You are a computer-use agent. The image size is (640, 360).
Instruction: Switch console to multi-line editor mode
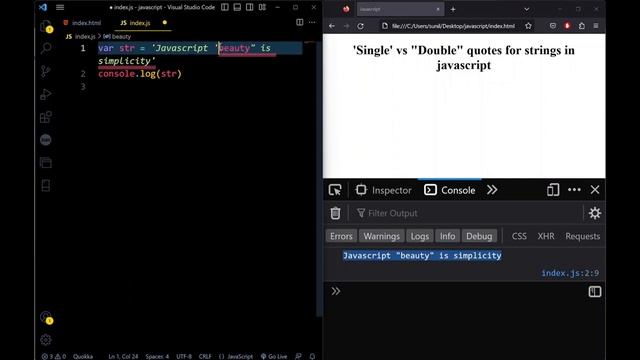pyautogui.click(x=595, y=291)
